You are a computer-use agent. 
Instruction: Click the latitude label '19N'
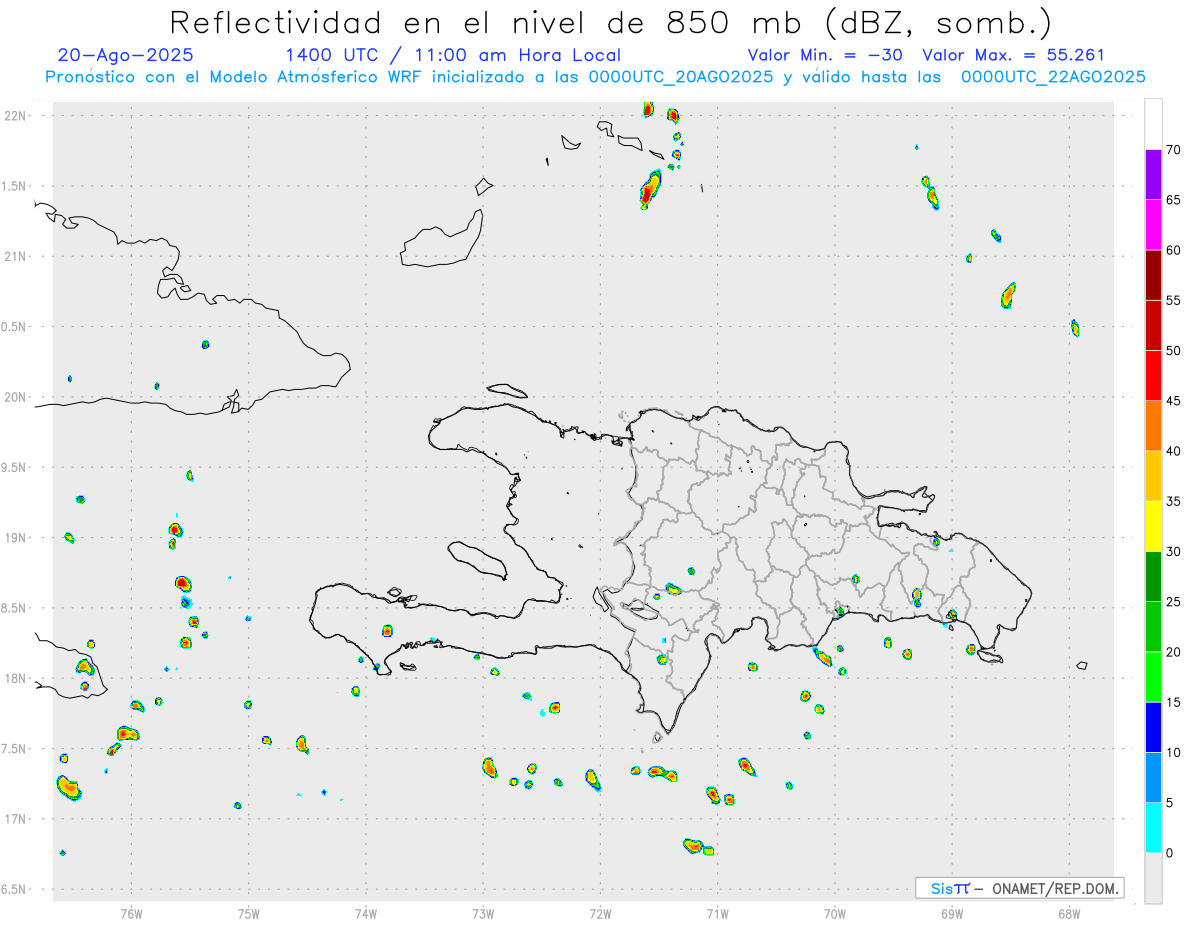click(x=17, y=538)
